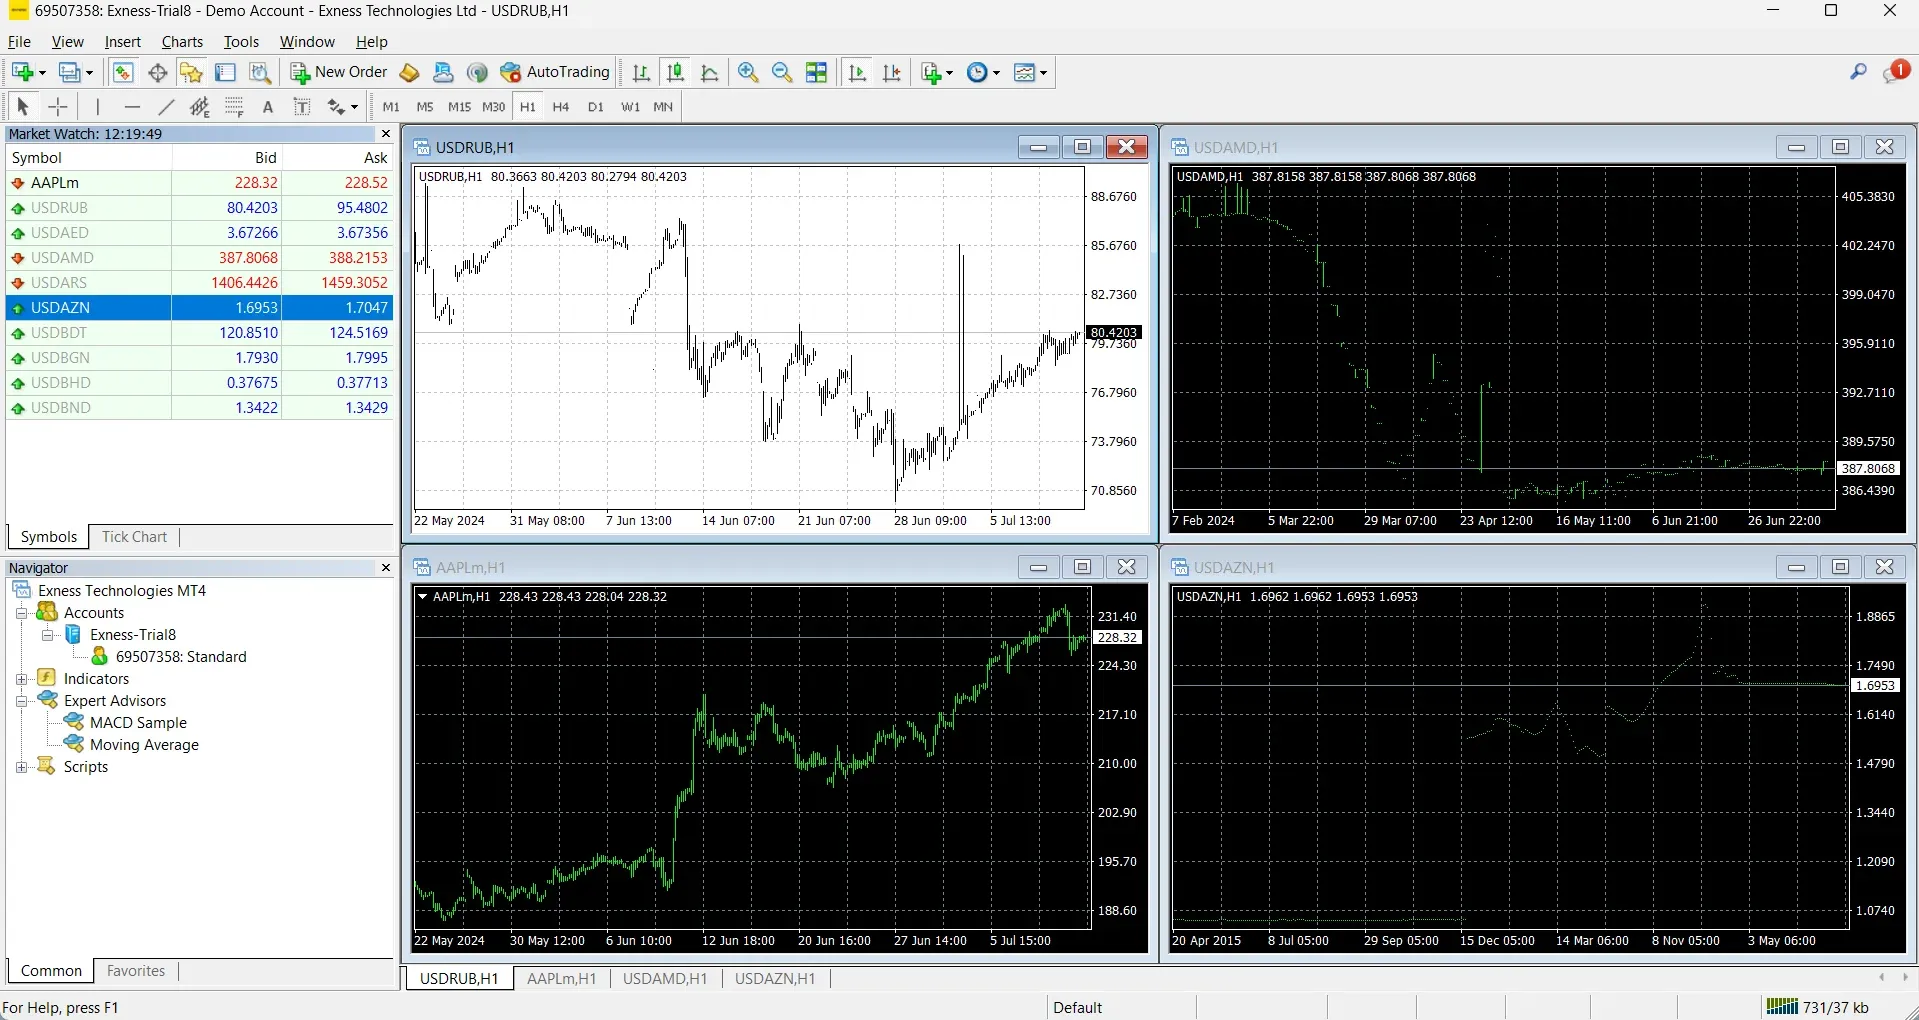Switch to M1 timeframe
1919x1020 pixels.
coord(391,107)
